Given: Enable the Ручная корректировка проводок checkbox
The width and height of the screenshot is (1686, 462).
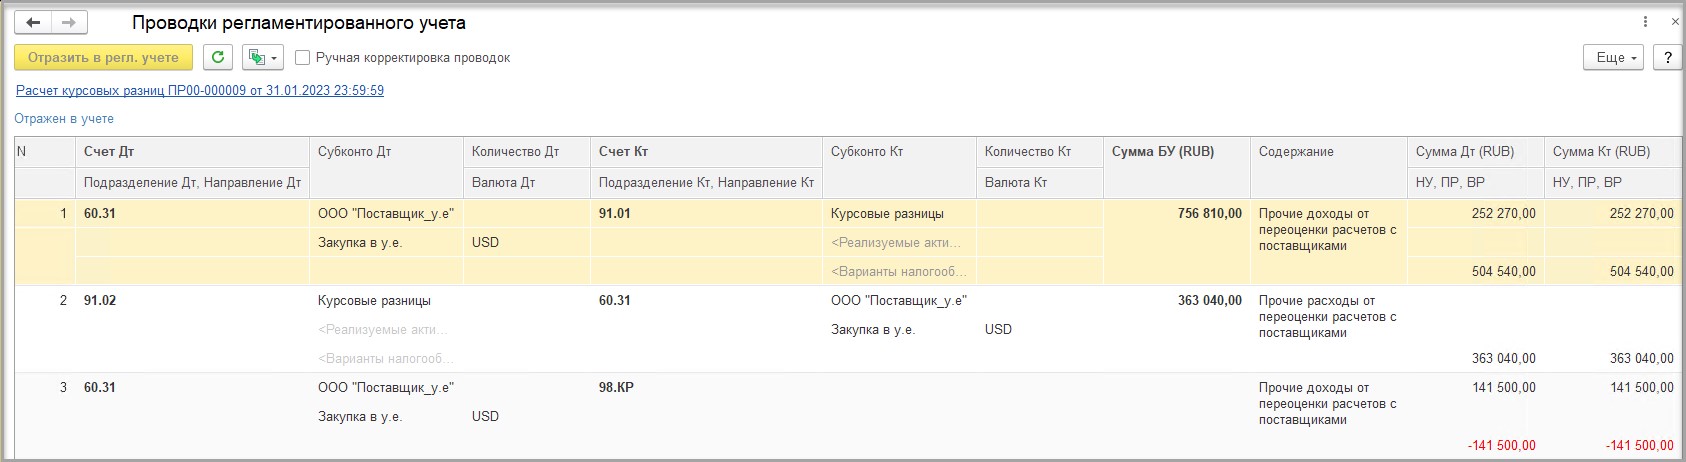Looking at the screenshot, I should [x=303, y=58].
